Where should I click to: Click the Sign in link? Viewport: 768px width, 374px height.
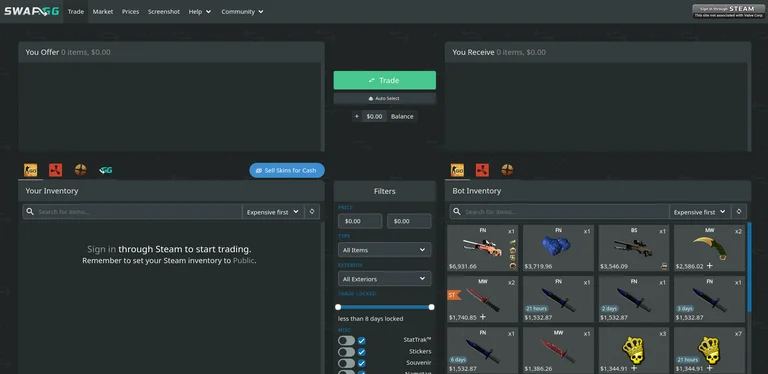click(101, 249)
